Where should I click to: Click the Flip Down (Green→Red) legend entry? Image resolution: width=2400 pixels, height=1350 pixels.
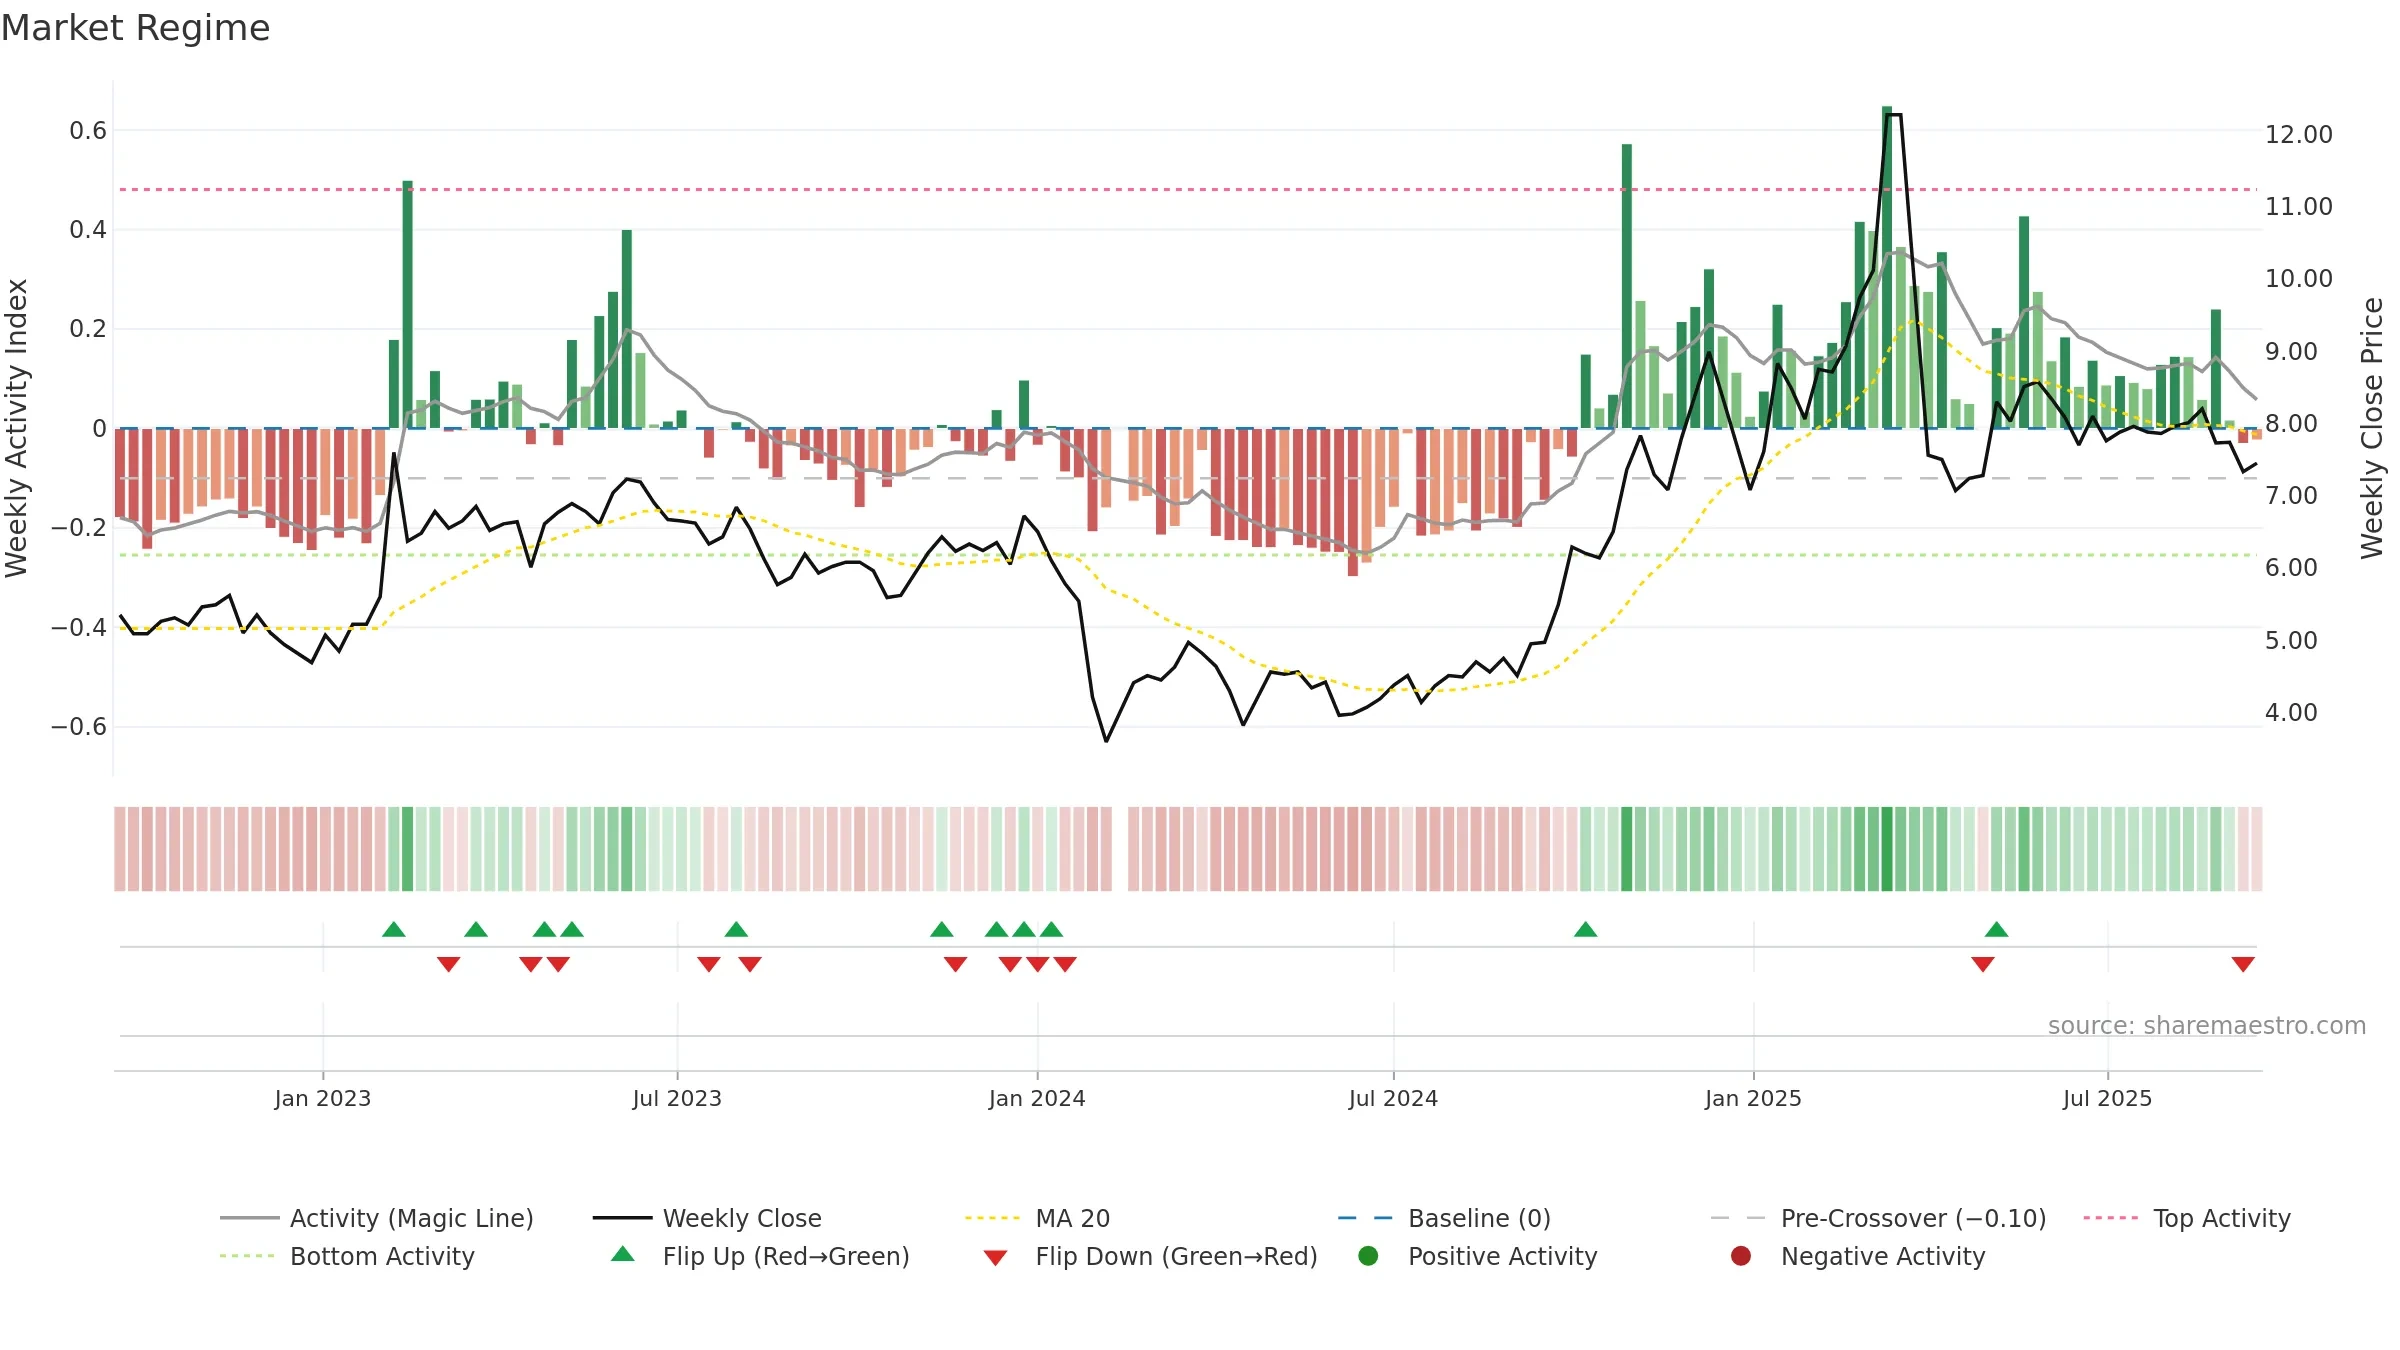point(1150,1256)
